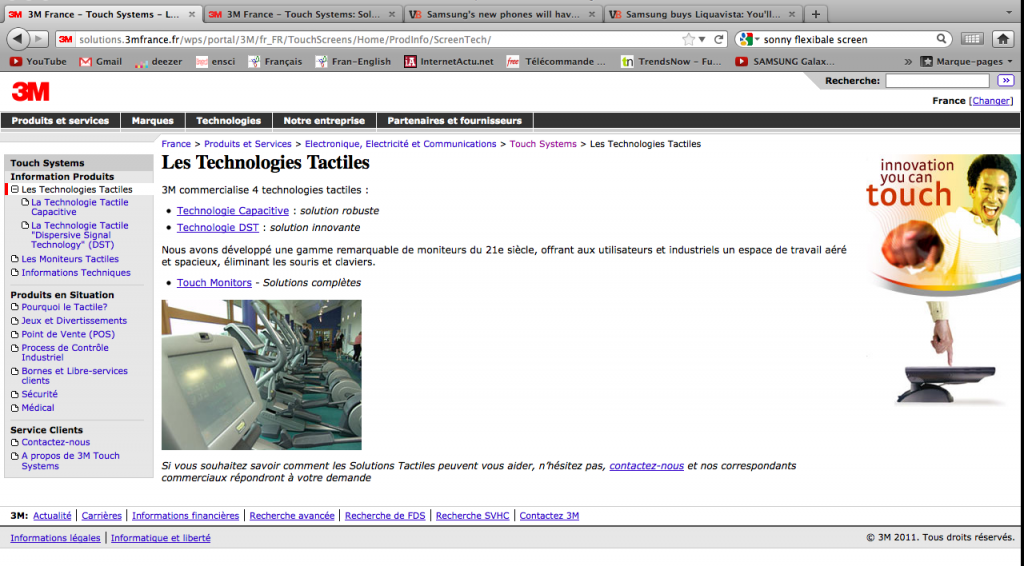Image resolution: width=1024 pixels, height=566 pixels.
Task: Open Carrières footer link
Action: click(x=101, y=516)
